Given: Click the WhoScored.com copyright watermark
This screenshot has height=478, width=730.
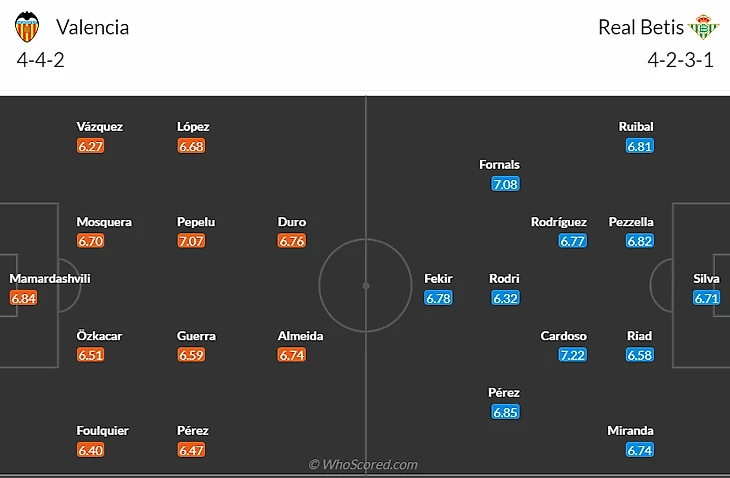Looking at the screenshot, I should pos(363,465).
